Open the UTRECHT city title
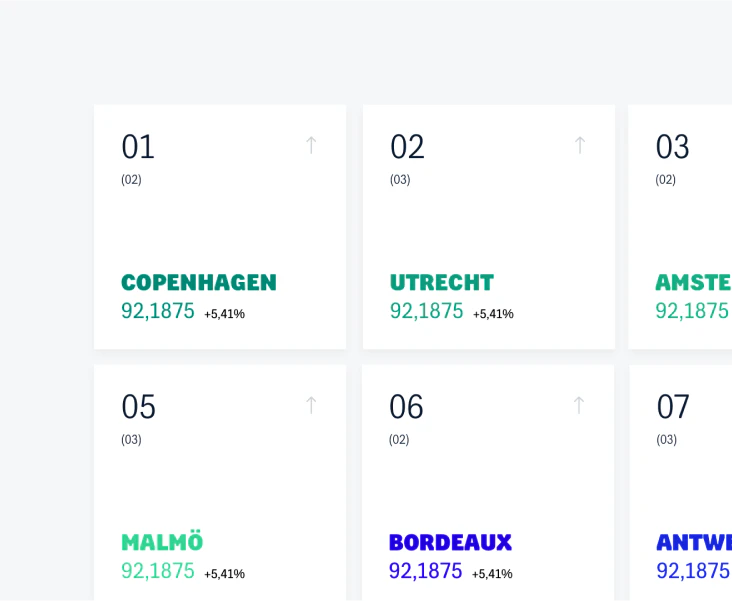The height and width of the screenshot is (601, 732). pos(442,283)
